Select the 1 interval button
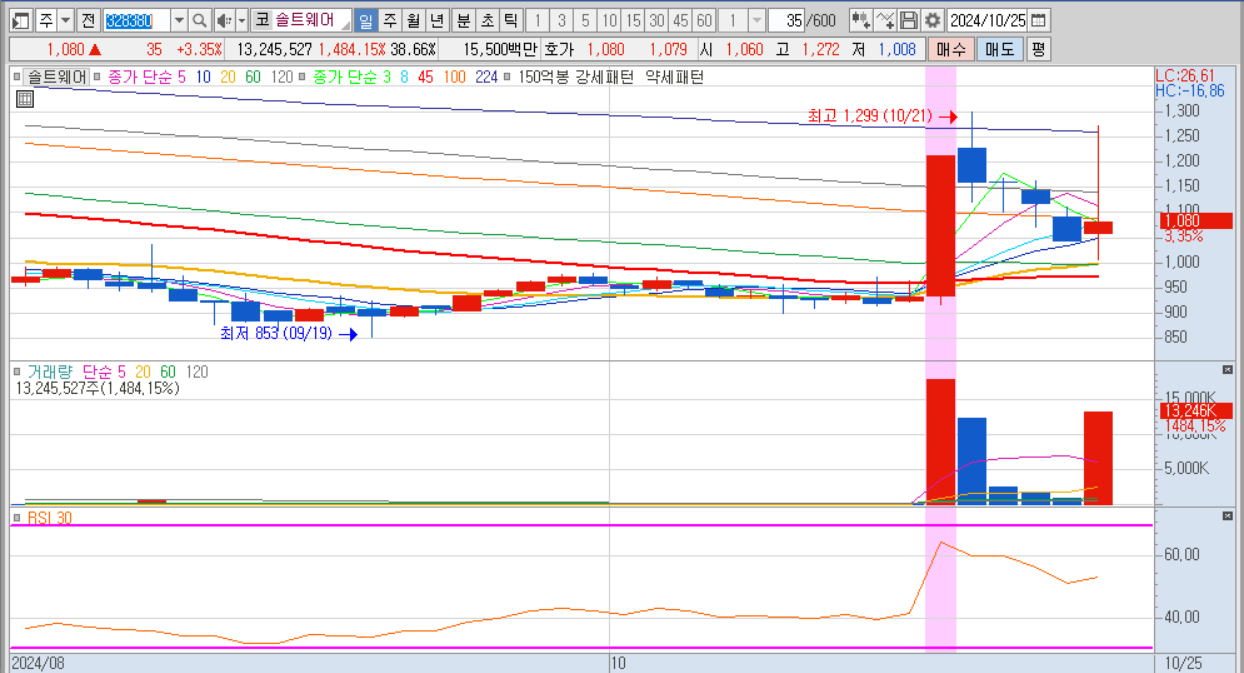Viewport: 1244px width, 673px height. click(537, 20)
